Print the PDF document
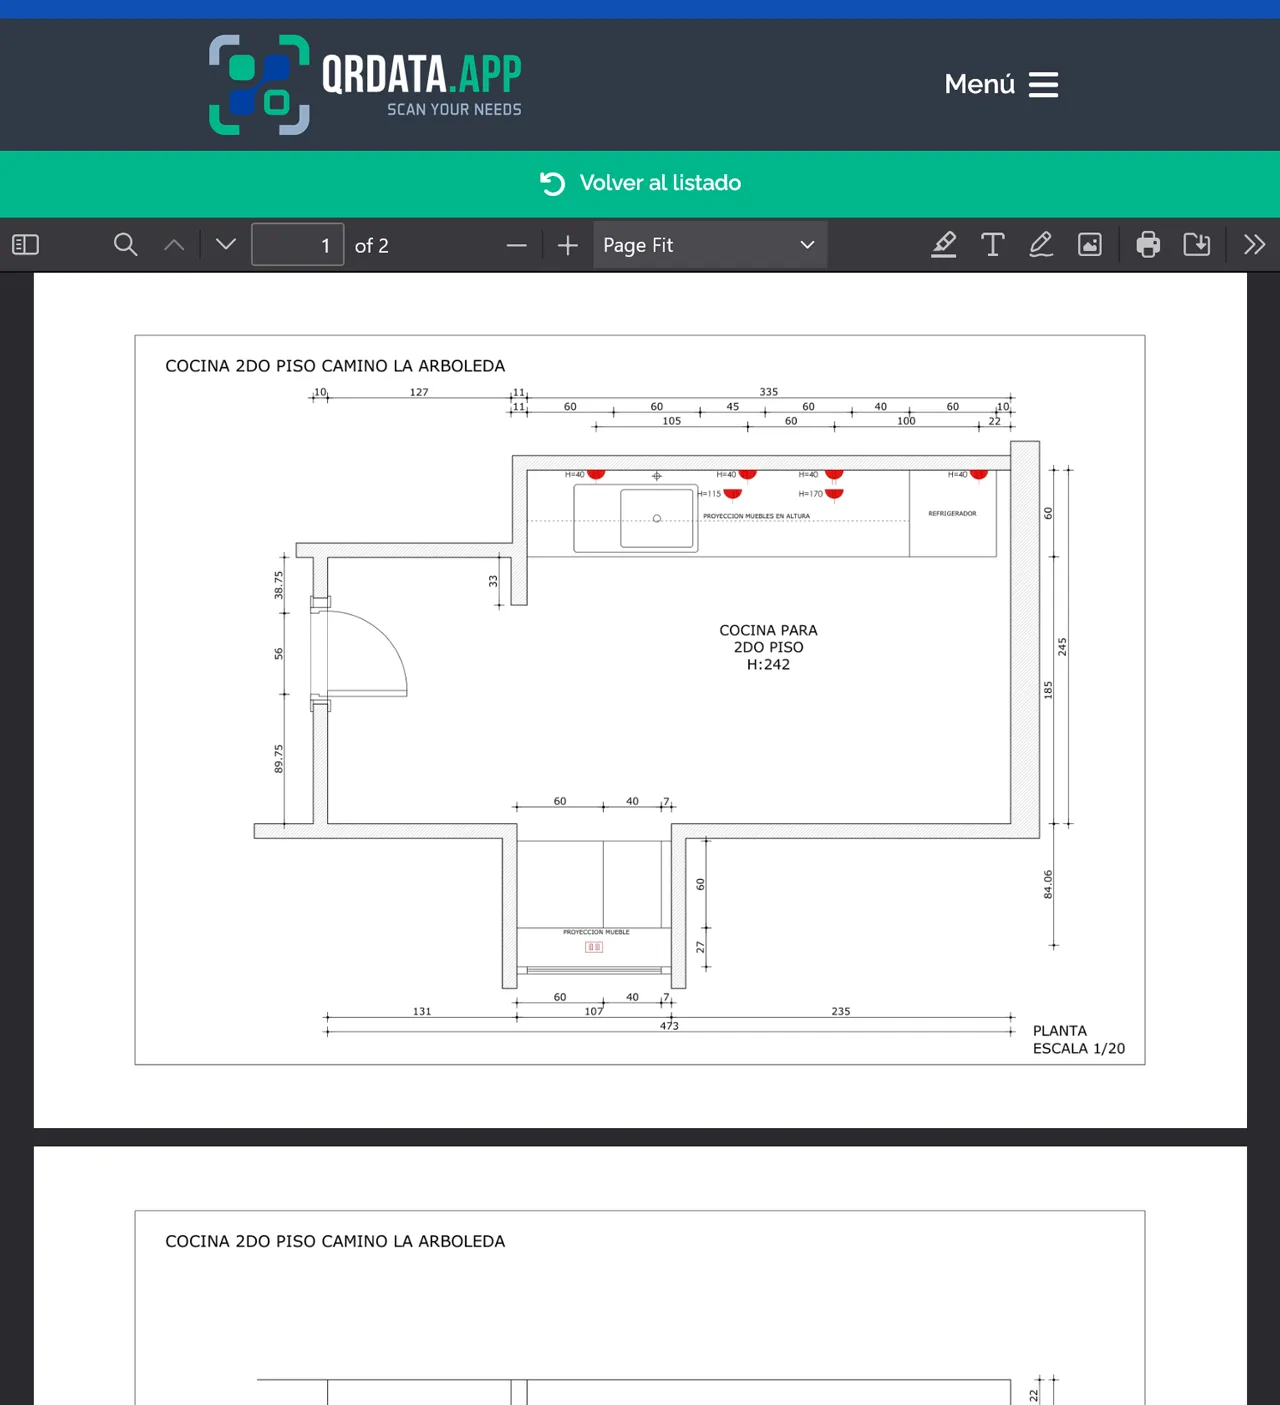 pos(1148,245)
